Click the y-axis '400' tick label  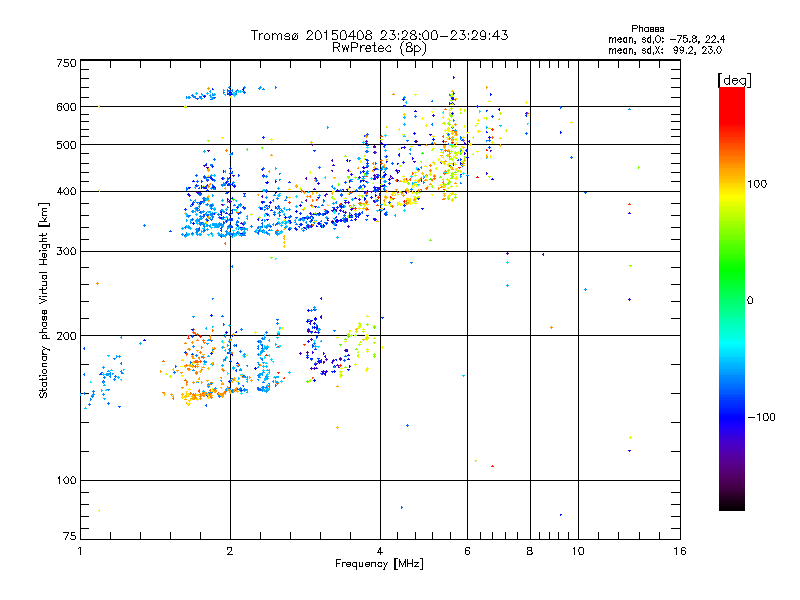[x=66, y=191]
